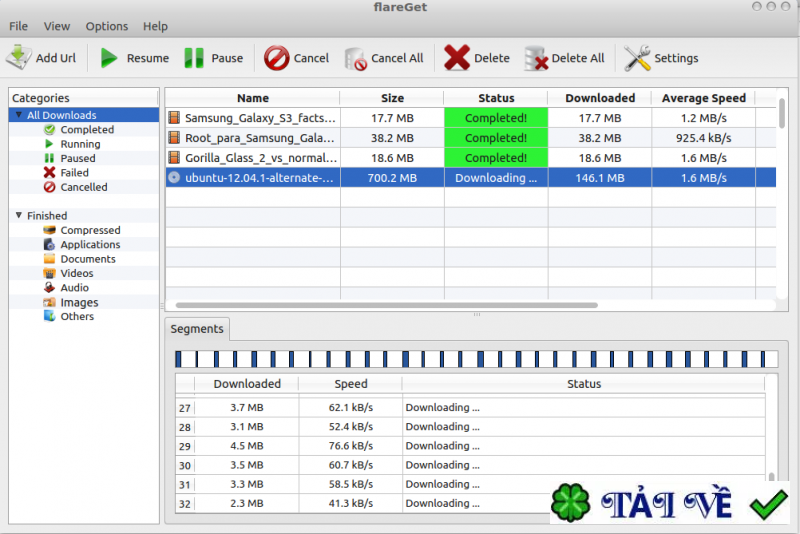Viewport: 800px width, 534px height.
Task: Click the green Resume play icon
Action: point(108,58)
